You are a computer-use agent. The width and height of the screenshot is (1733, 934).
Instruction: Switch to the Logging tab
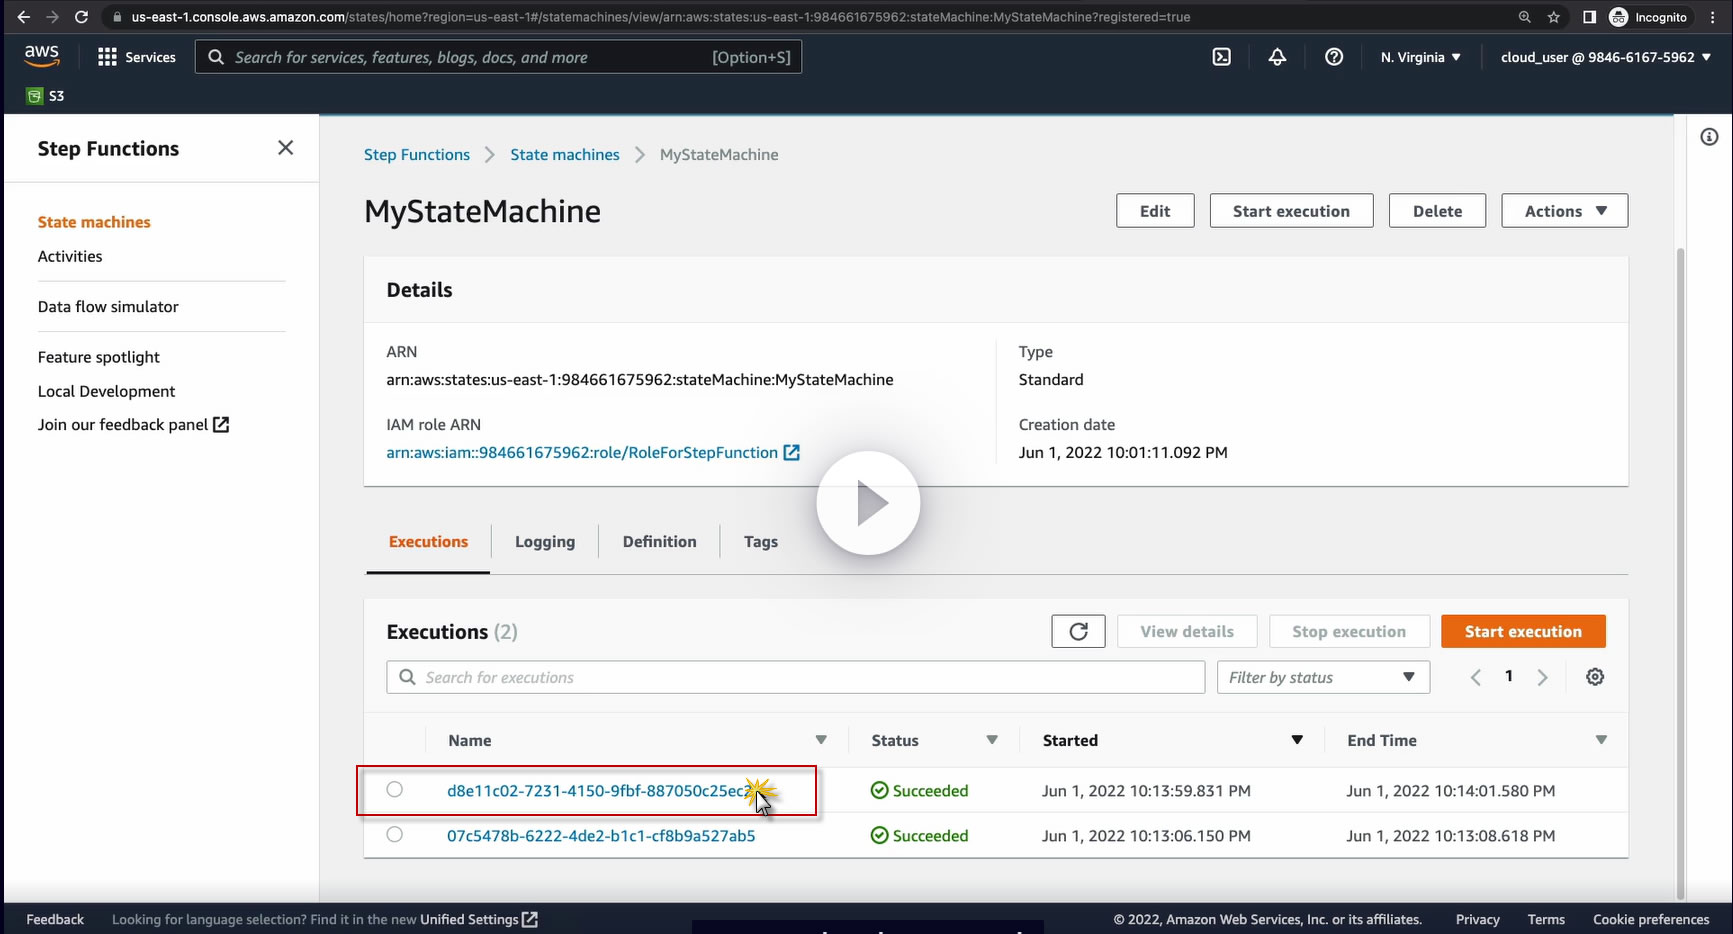pos(544,541)
